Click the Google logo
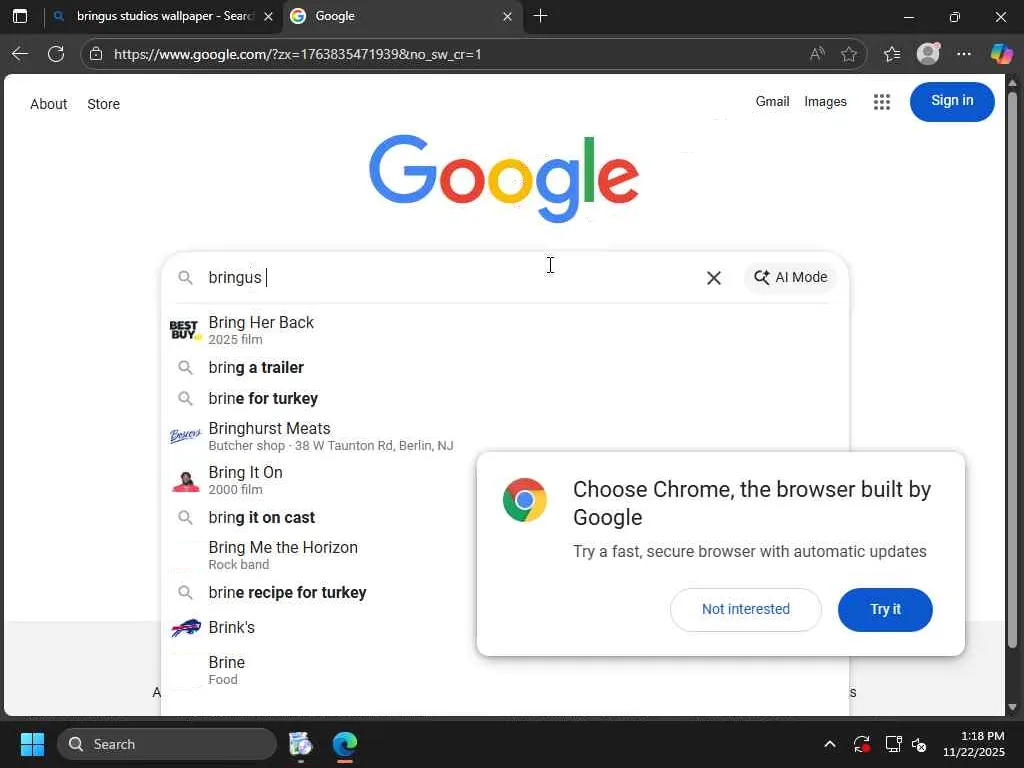Viewport: 1024px width, 768px height. coord(504,178)
